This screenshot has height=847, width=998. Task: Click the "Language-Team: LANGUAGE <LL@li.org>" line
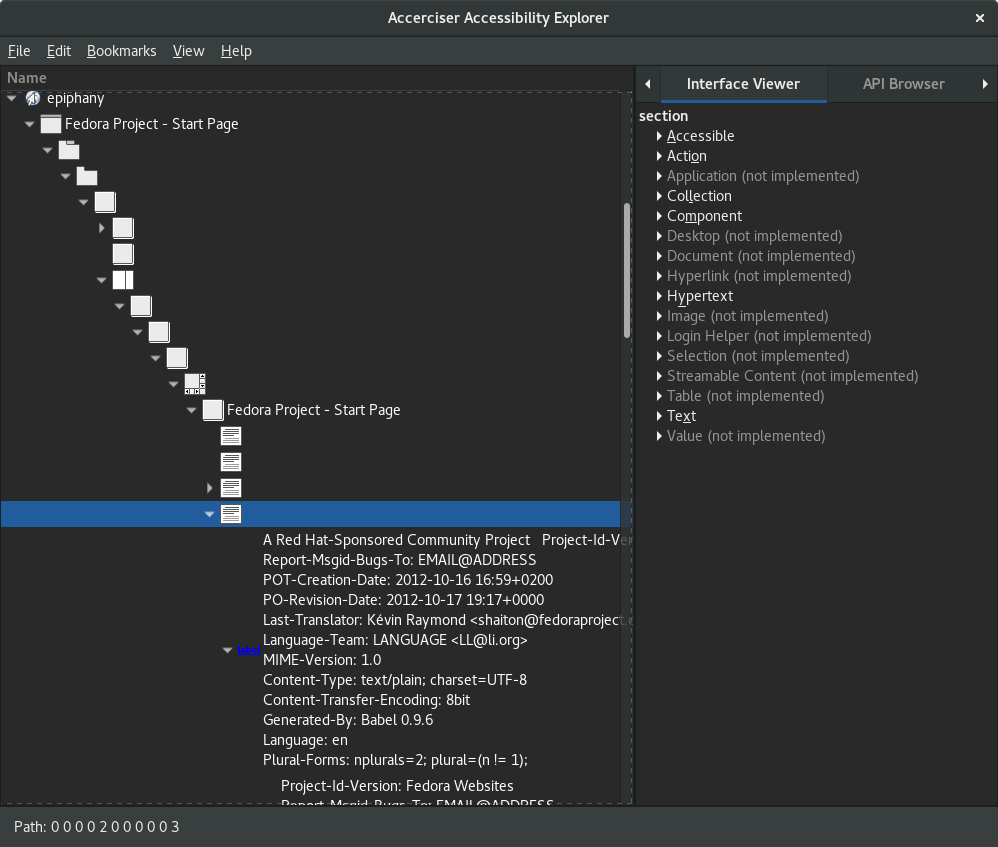coord(395,640)
